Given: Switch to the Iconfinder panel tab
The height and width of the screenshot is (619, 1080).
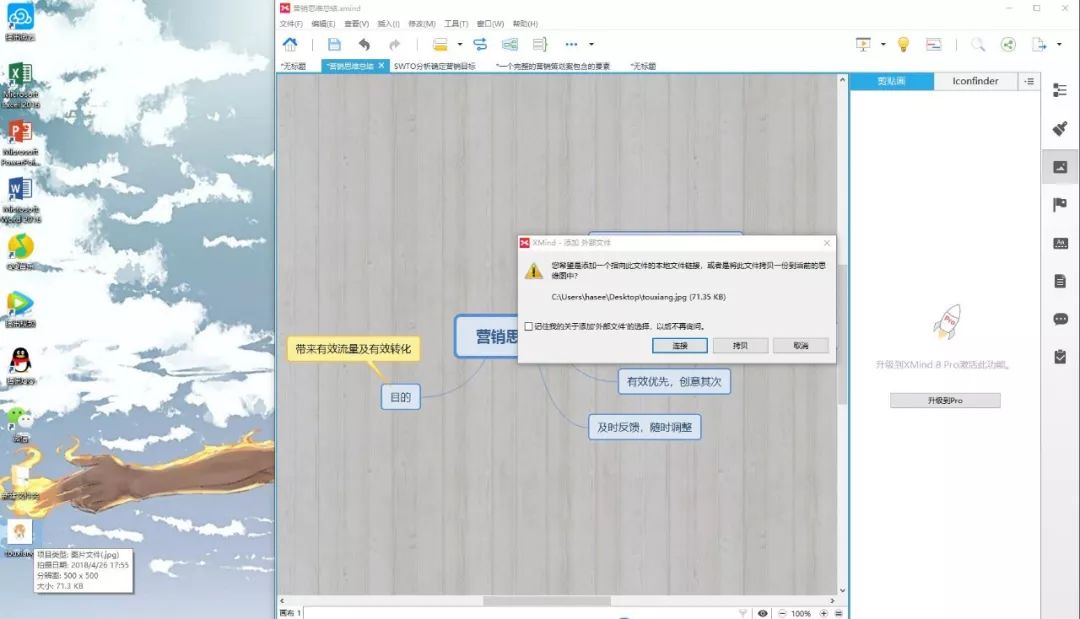Looking at the screenshot, I should [975, 81].
